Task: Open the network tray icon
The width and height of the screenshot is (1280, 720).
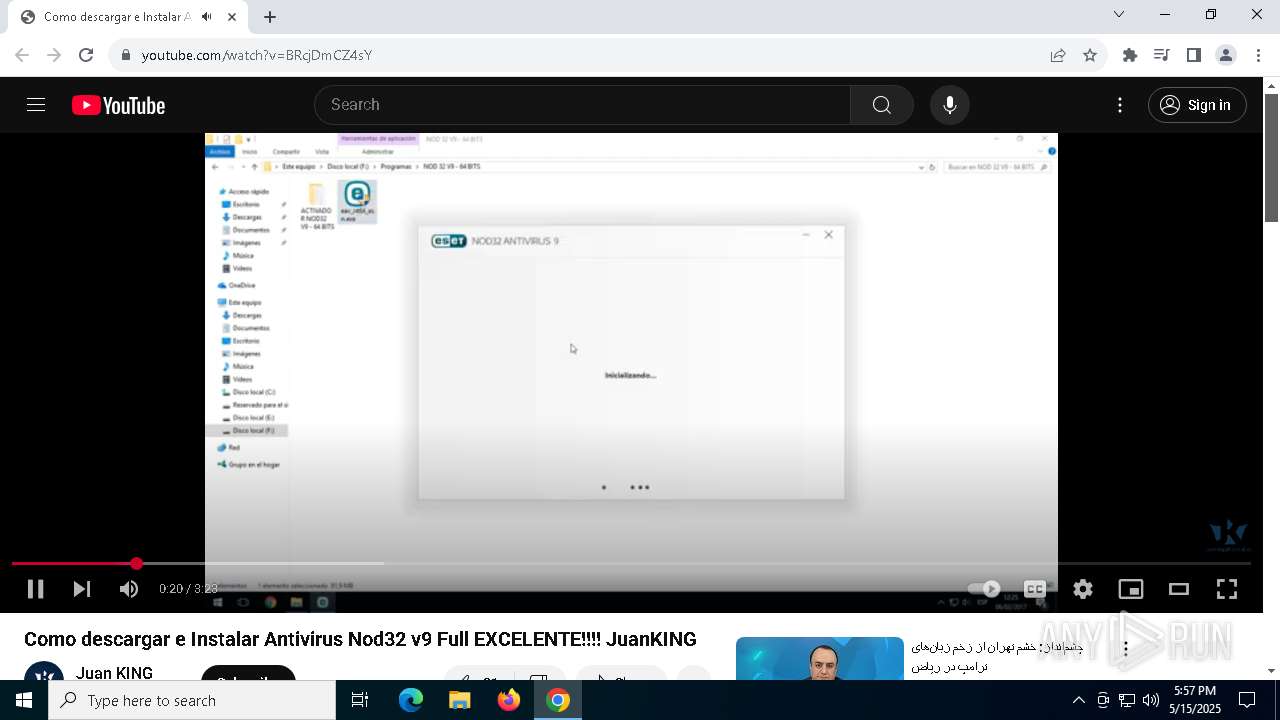Action: pyautogui.click(x=1127, y=700)
